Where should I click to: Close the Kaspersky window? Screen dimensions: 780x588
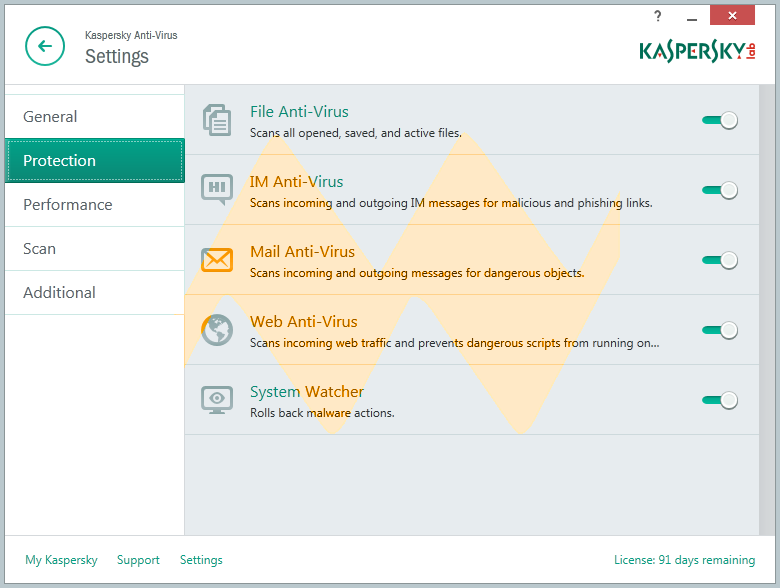(x=732, y=15)
